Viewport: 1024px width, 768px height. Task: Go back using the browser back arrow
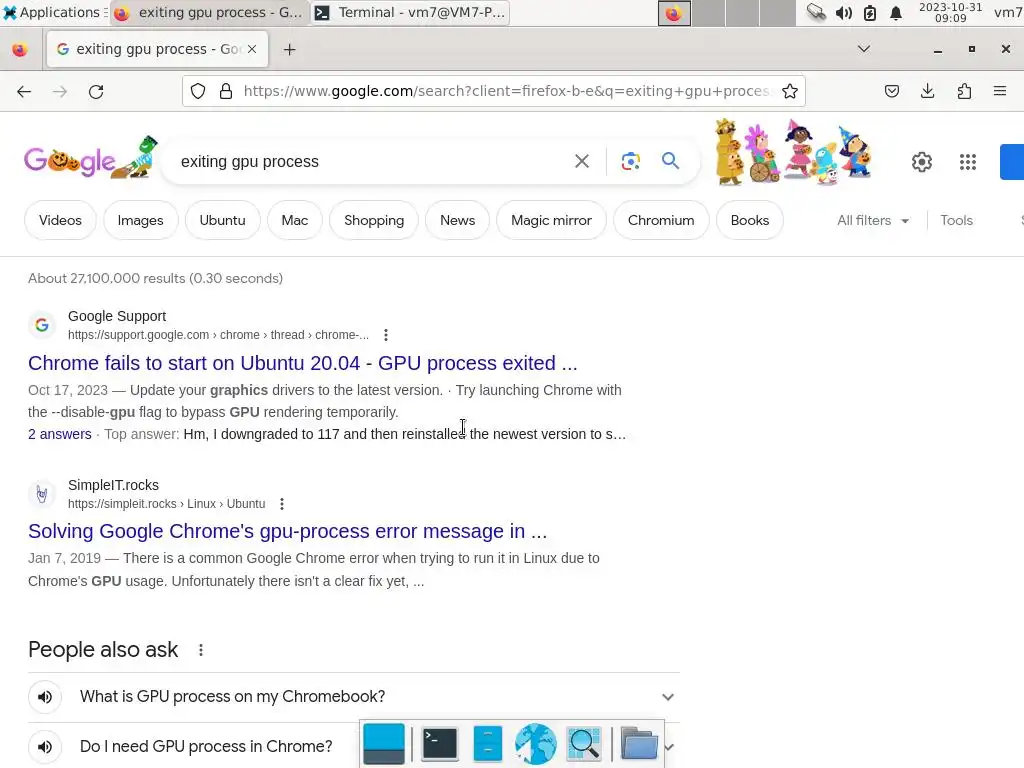pos(24,91)
